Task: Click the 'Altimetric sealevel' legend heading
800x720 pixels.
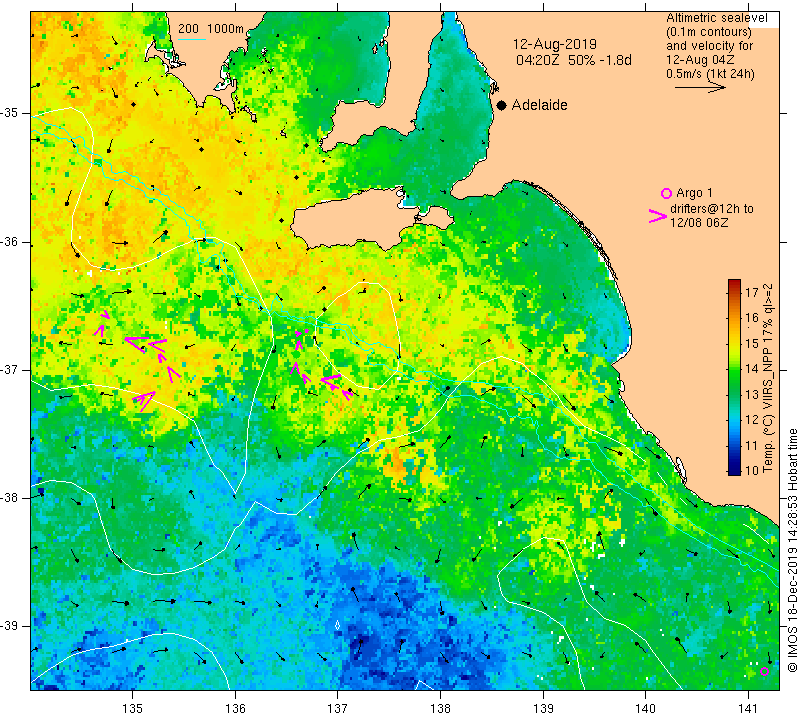Action: point(717,18)
